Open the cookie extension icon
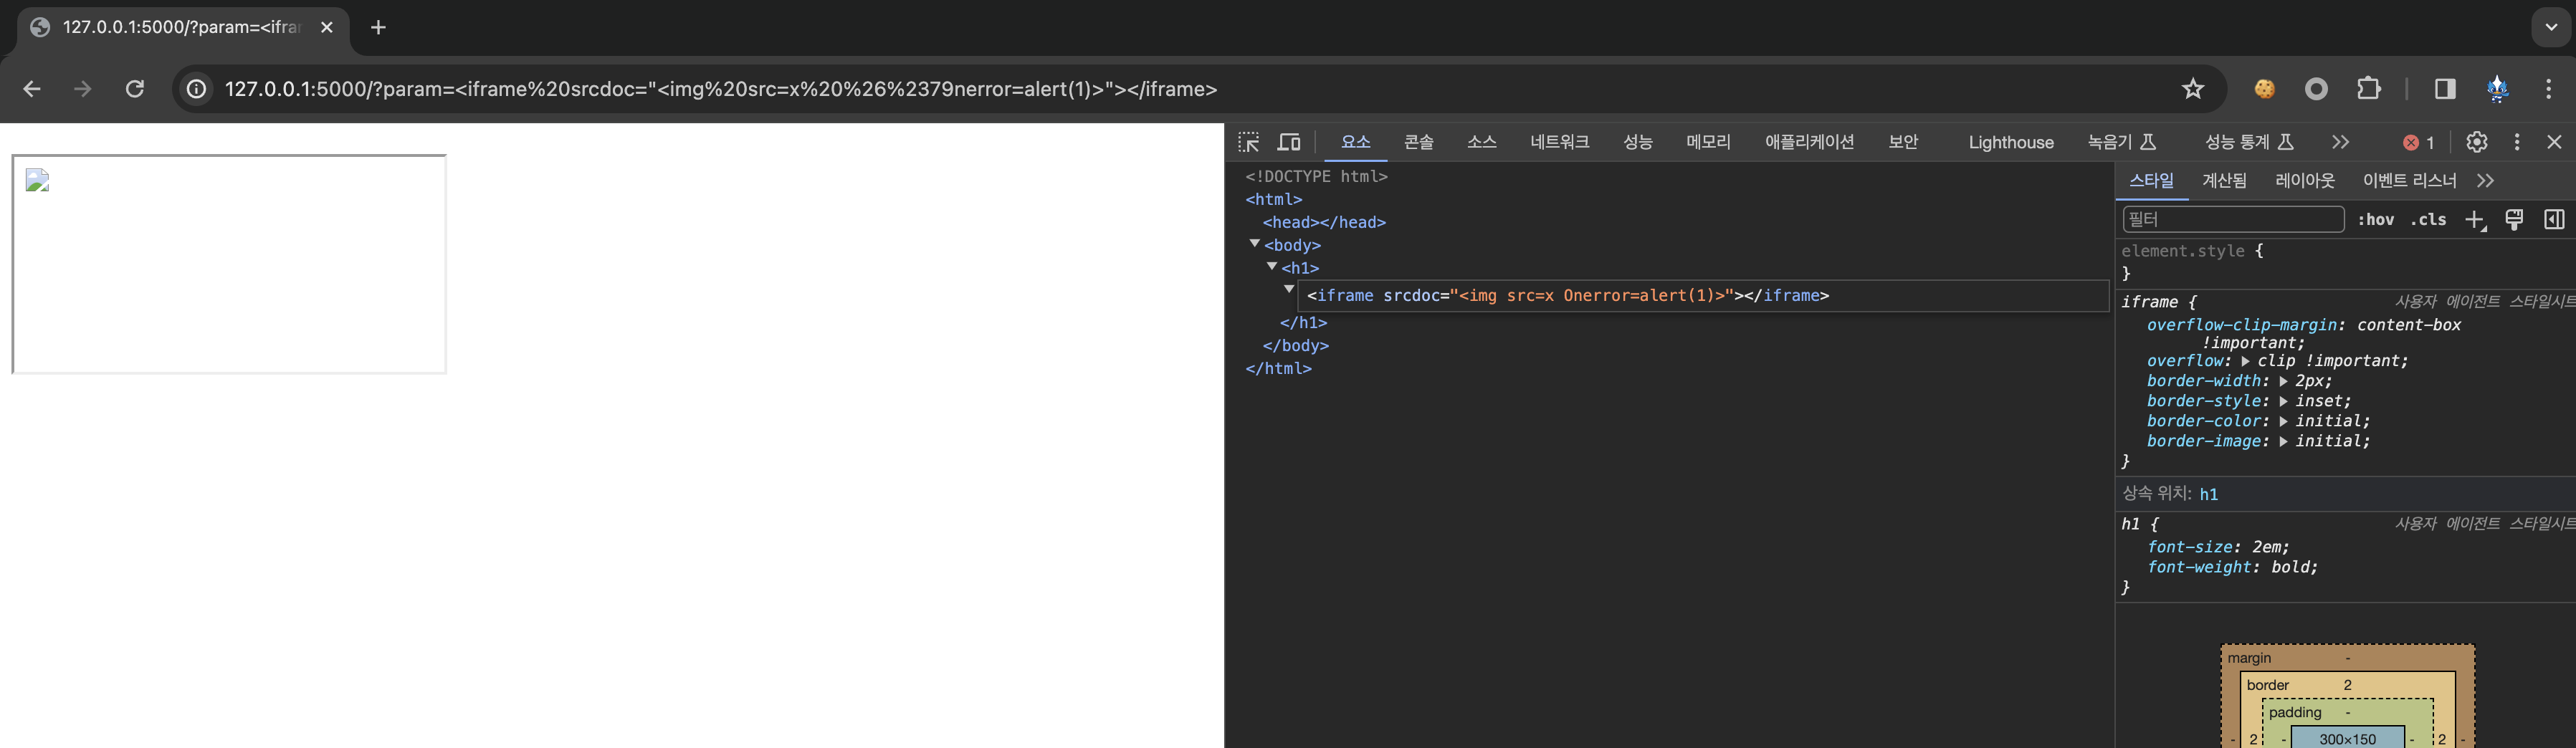 [2265, 89]
